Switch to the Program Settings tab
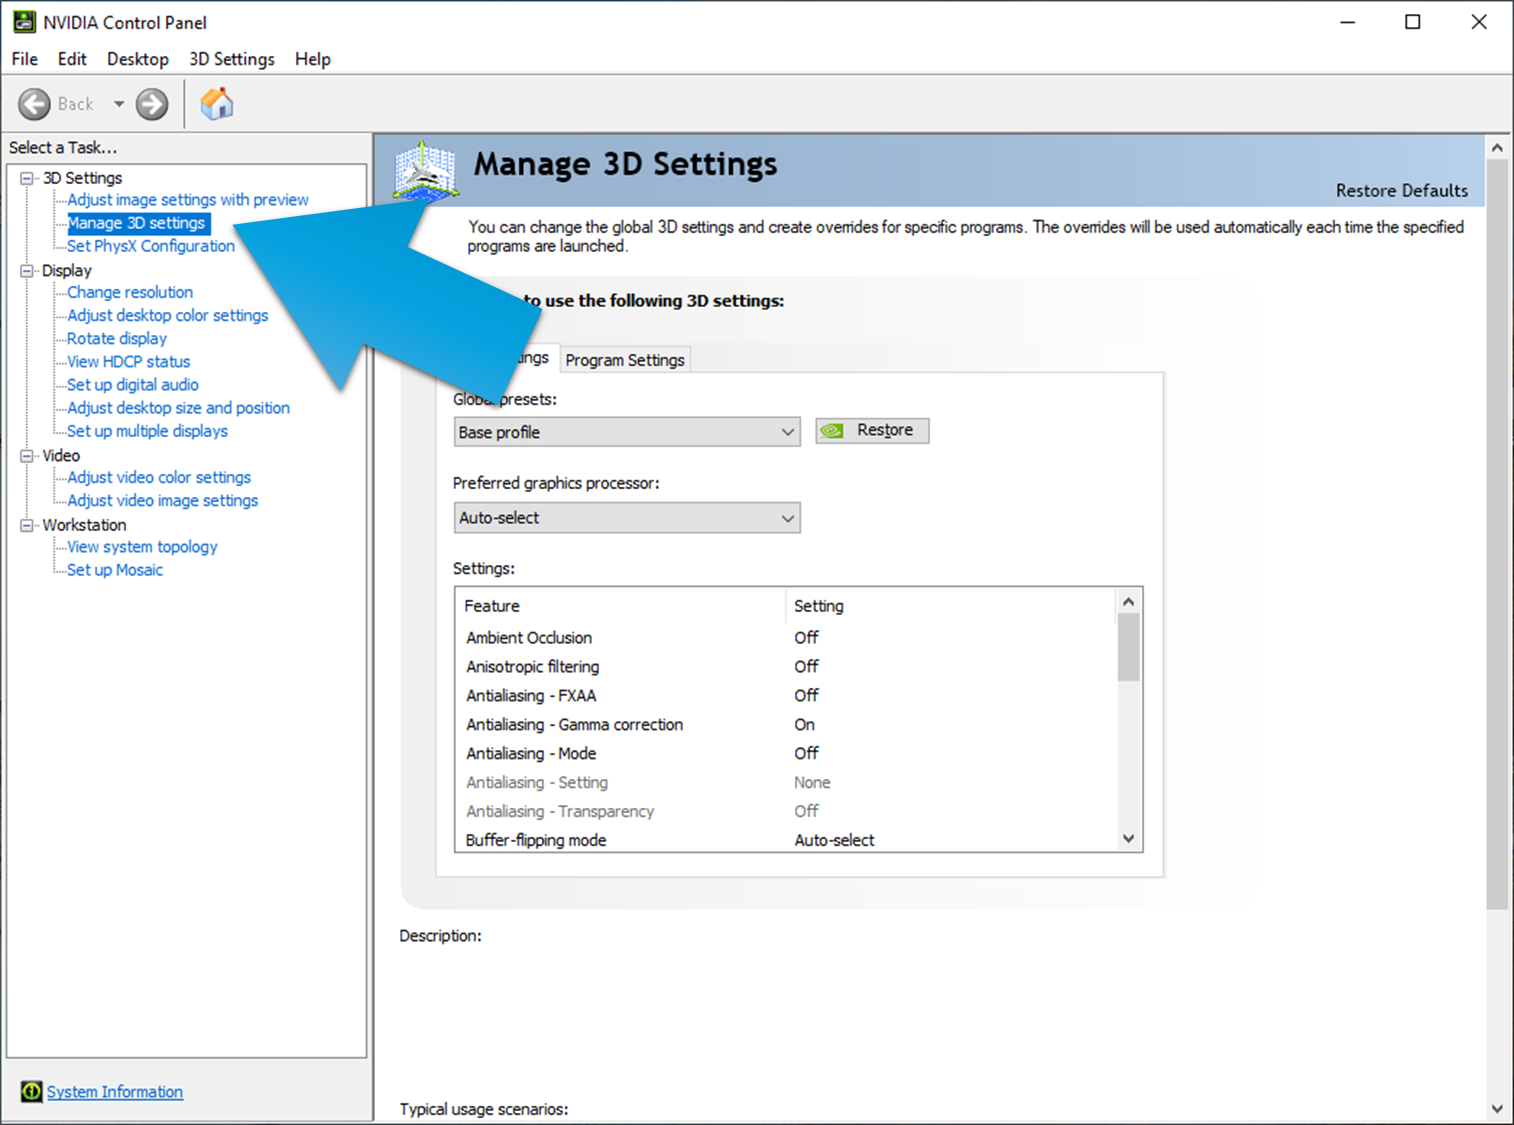The image size is (1514, 1125). tap(625, 360)
